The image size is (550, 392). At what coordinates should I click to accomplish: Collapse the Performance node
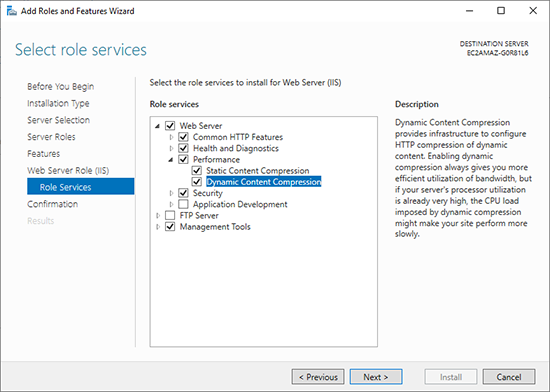(171, 160)
